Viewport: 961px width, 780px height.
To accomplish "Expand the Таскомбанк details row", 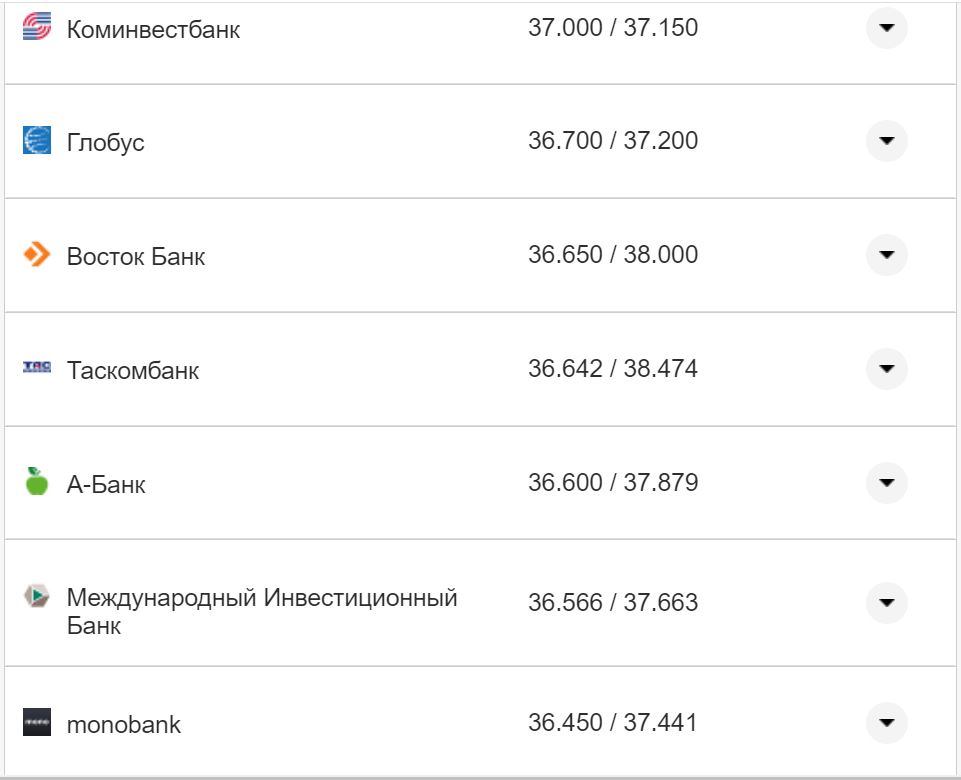I will pyautogui.click(x=886, y=367).
